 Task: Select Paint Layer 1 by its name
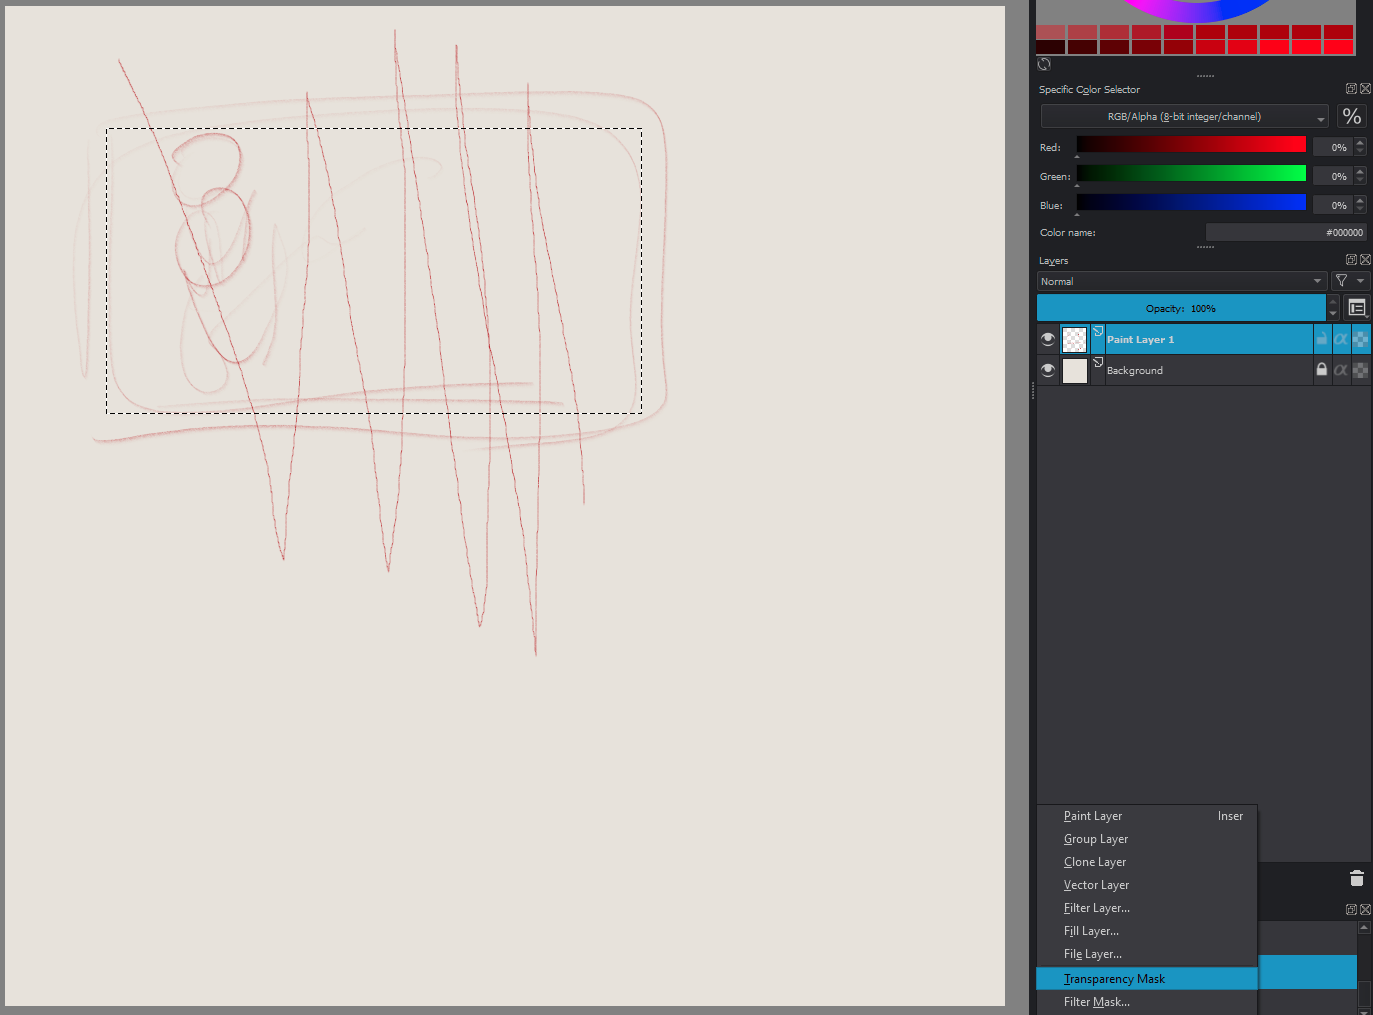(1140, 339)
